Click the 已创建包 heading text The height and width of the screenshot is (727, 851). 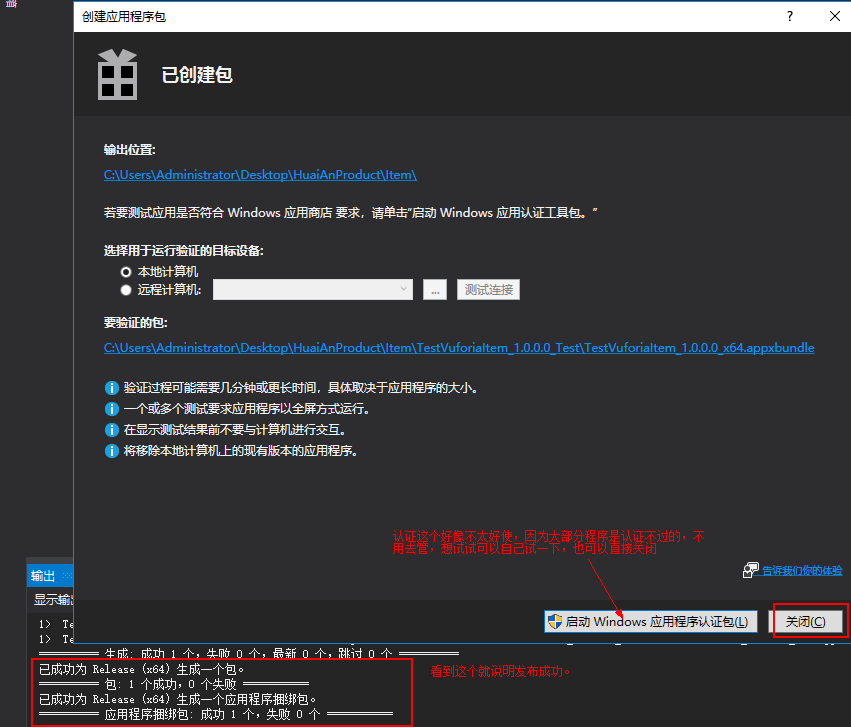click(197, 75)
